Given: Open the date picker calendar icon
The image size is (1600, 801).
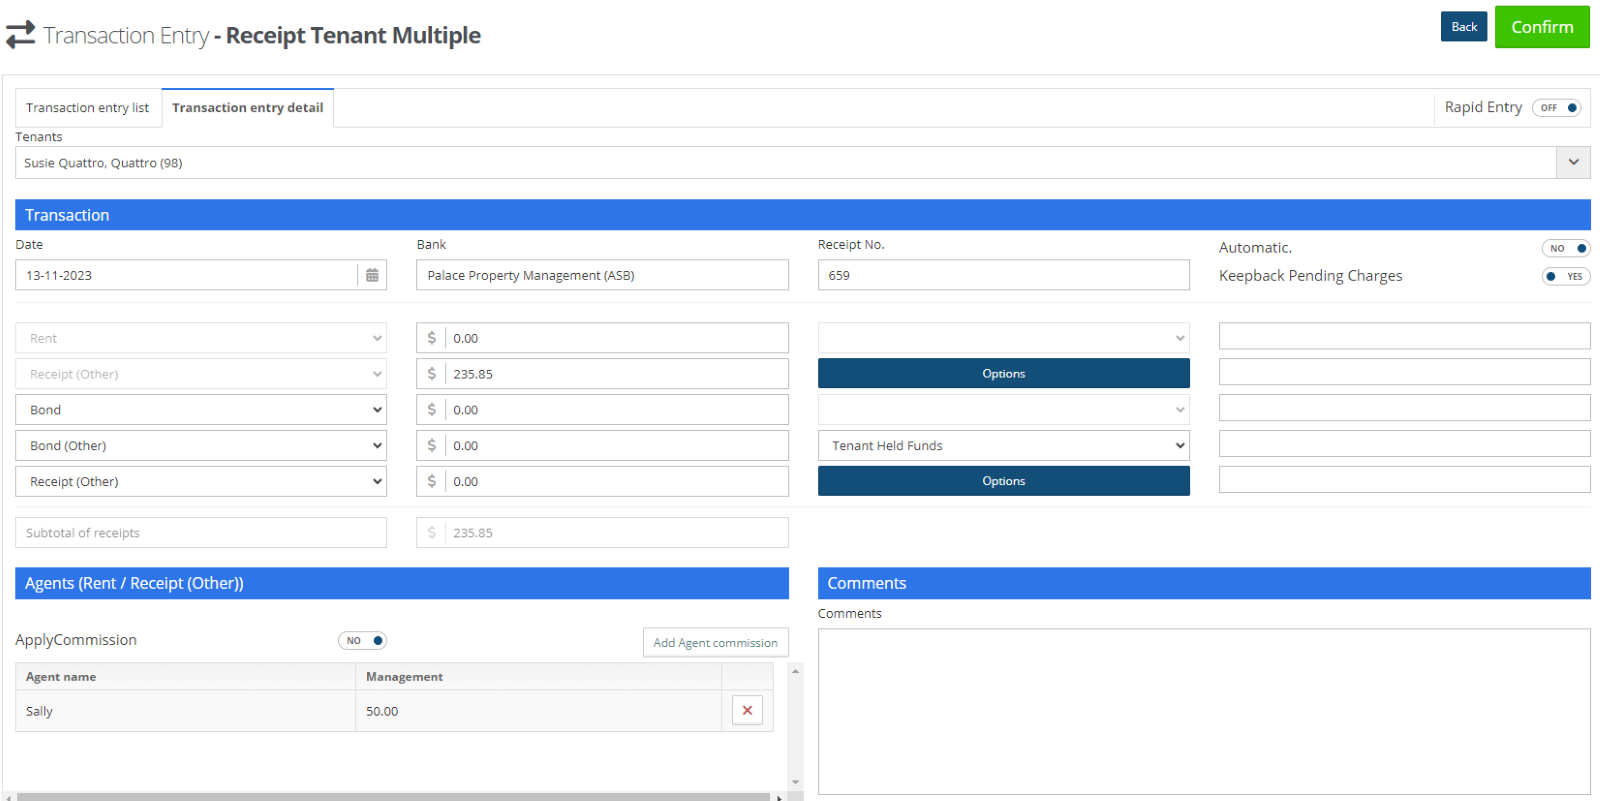Looking at the screenshot, I should [372, 275].
